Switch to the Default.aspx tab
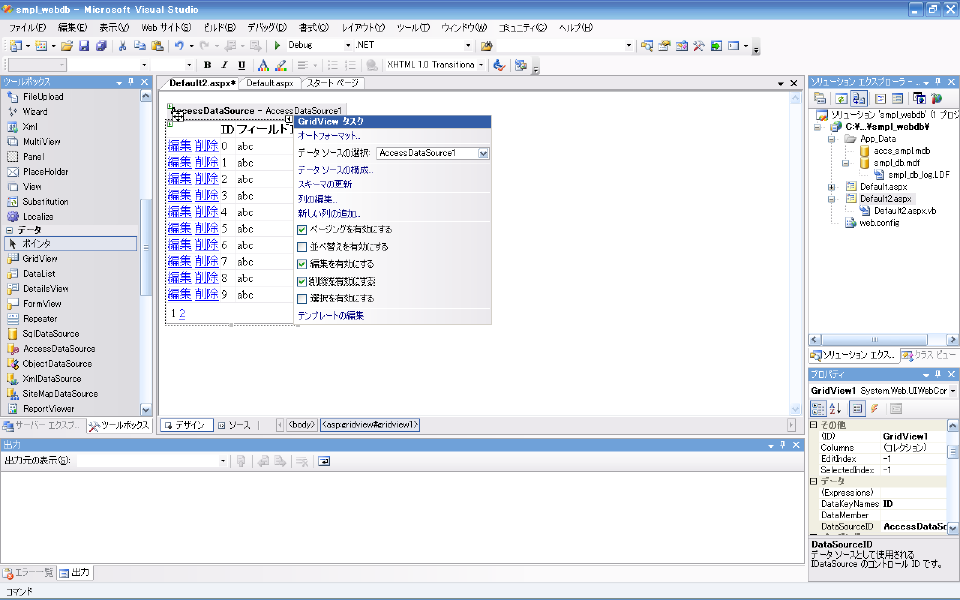The image size is (960, 600). pyautogui.click(x=270, y=83)
